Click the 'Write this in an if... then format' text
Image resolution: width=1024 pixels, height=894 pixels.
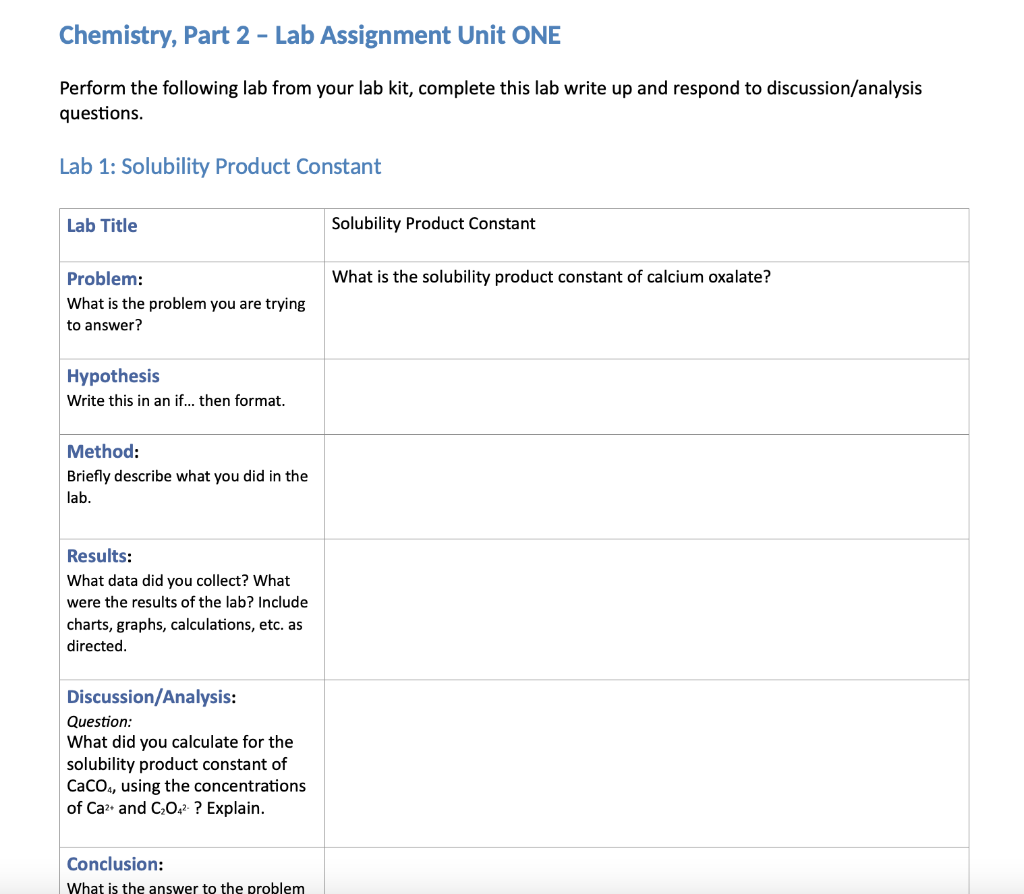tap(176, 401)
